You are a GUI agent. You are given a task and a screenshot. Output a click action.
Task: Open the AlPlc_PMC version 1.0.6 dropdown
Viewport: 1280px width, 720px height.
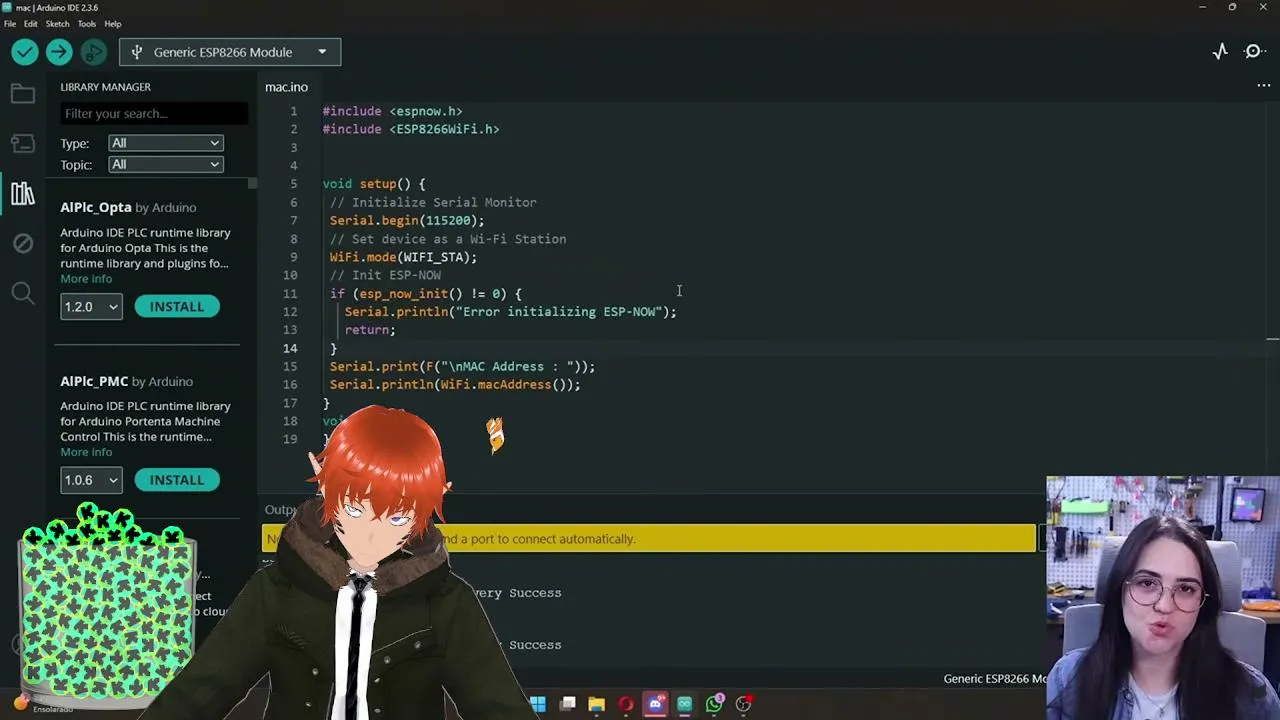(91, 480)
